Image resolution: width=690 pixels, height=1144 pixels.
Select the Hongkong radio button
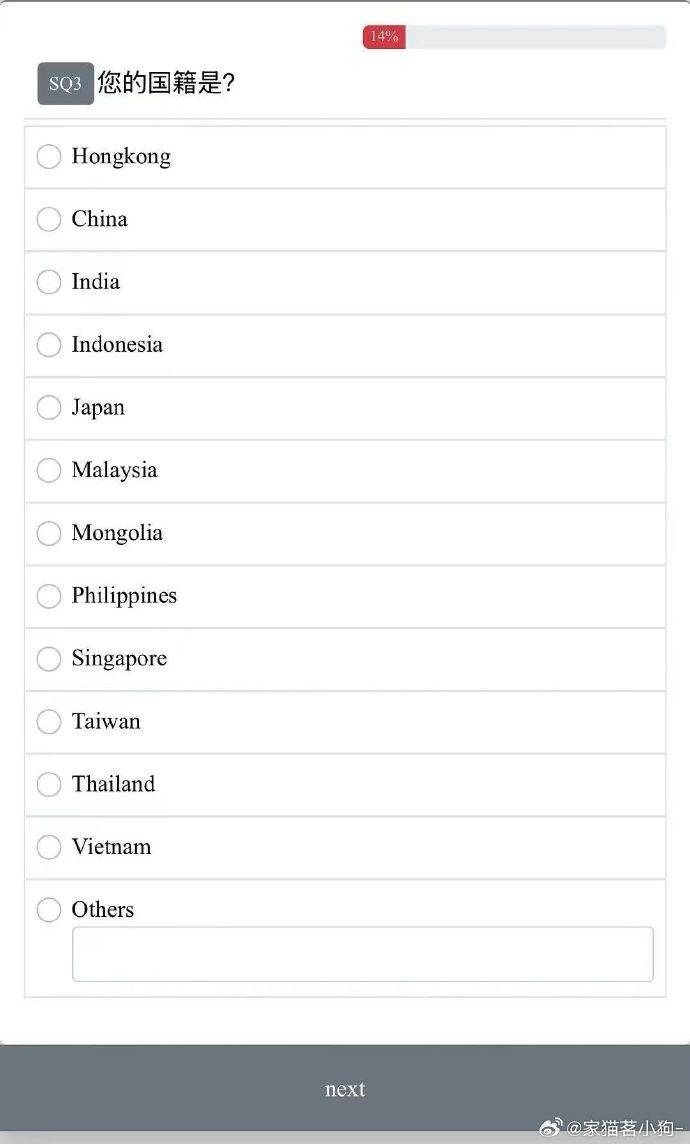(x=49, y=156)
